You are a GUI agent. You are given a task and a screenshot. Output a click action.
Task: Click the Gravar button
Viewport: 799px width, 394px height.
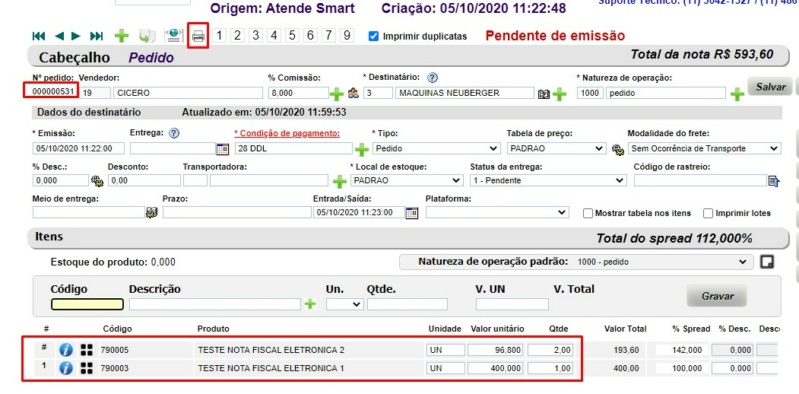[x=717, y=296]
